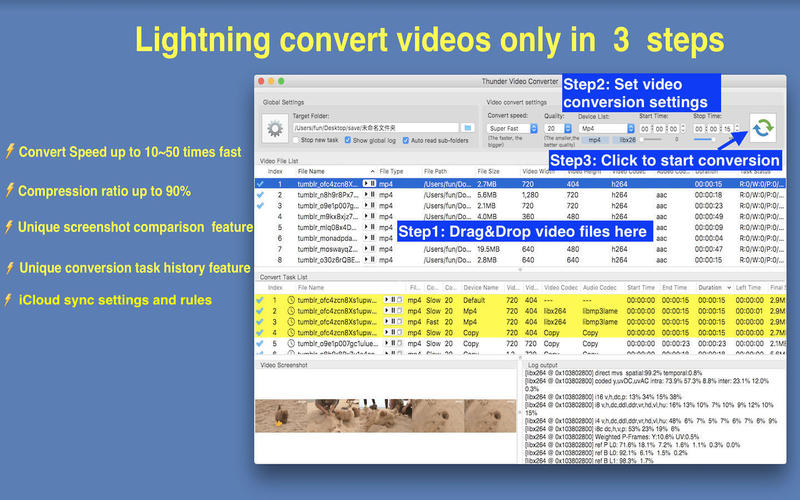The image size is (800, 500).
Task: Sort convert tasks by Video Codec column
Action: coord(561,288)
